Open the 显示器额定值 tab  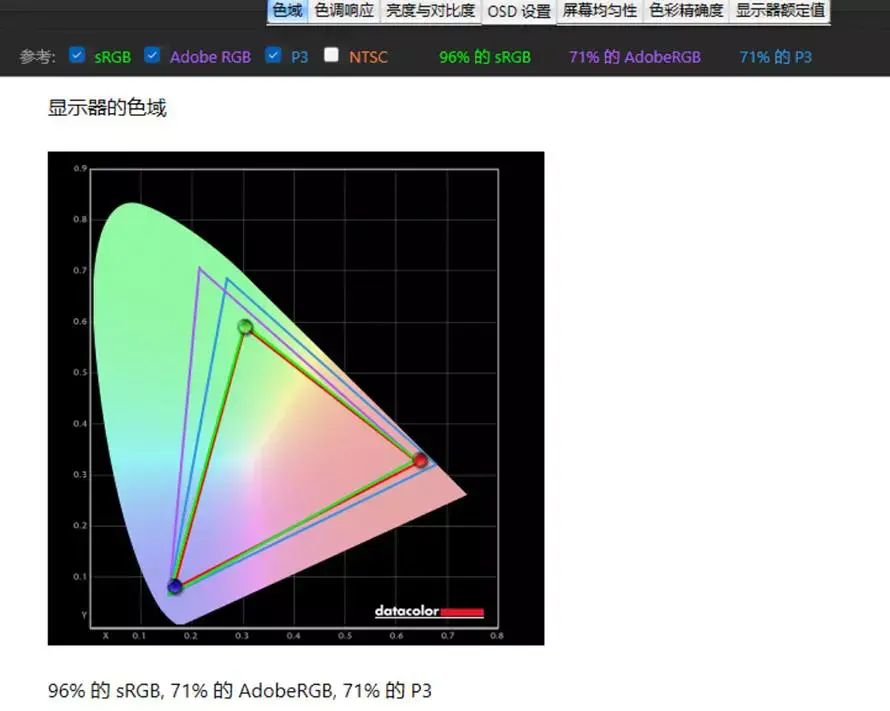point(781,11)
